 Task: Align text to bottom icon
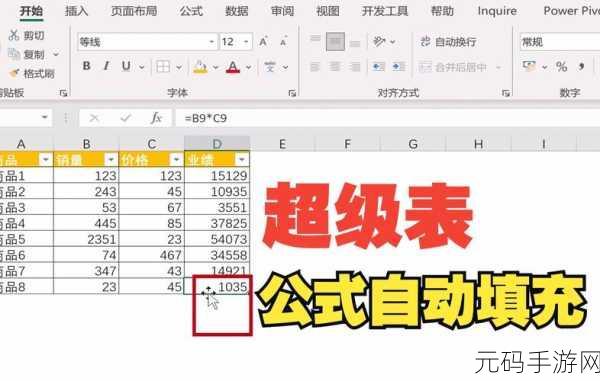point(355,44)
